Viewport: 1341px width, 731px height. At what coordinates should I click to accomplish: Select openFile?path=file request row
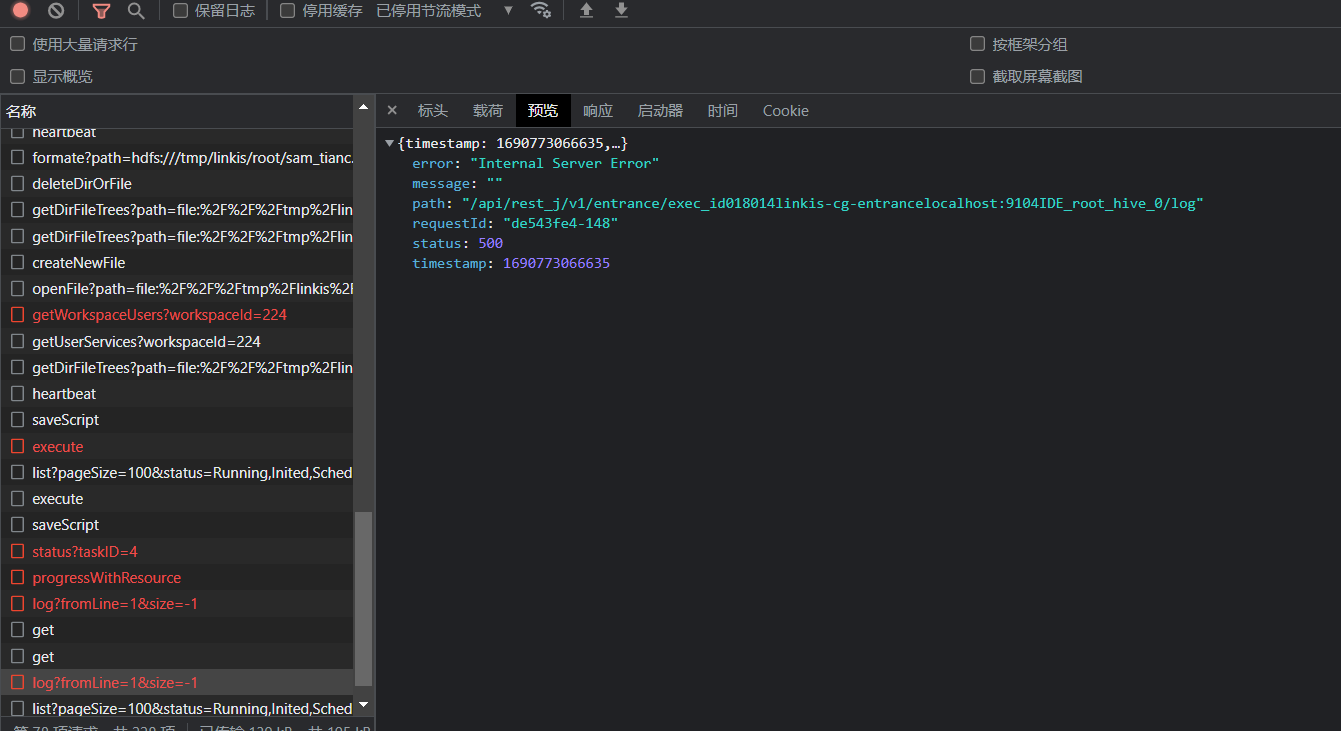click(177, 289)
